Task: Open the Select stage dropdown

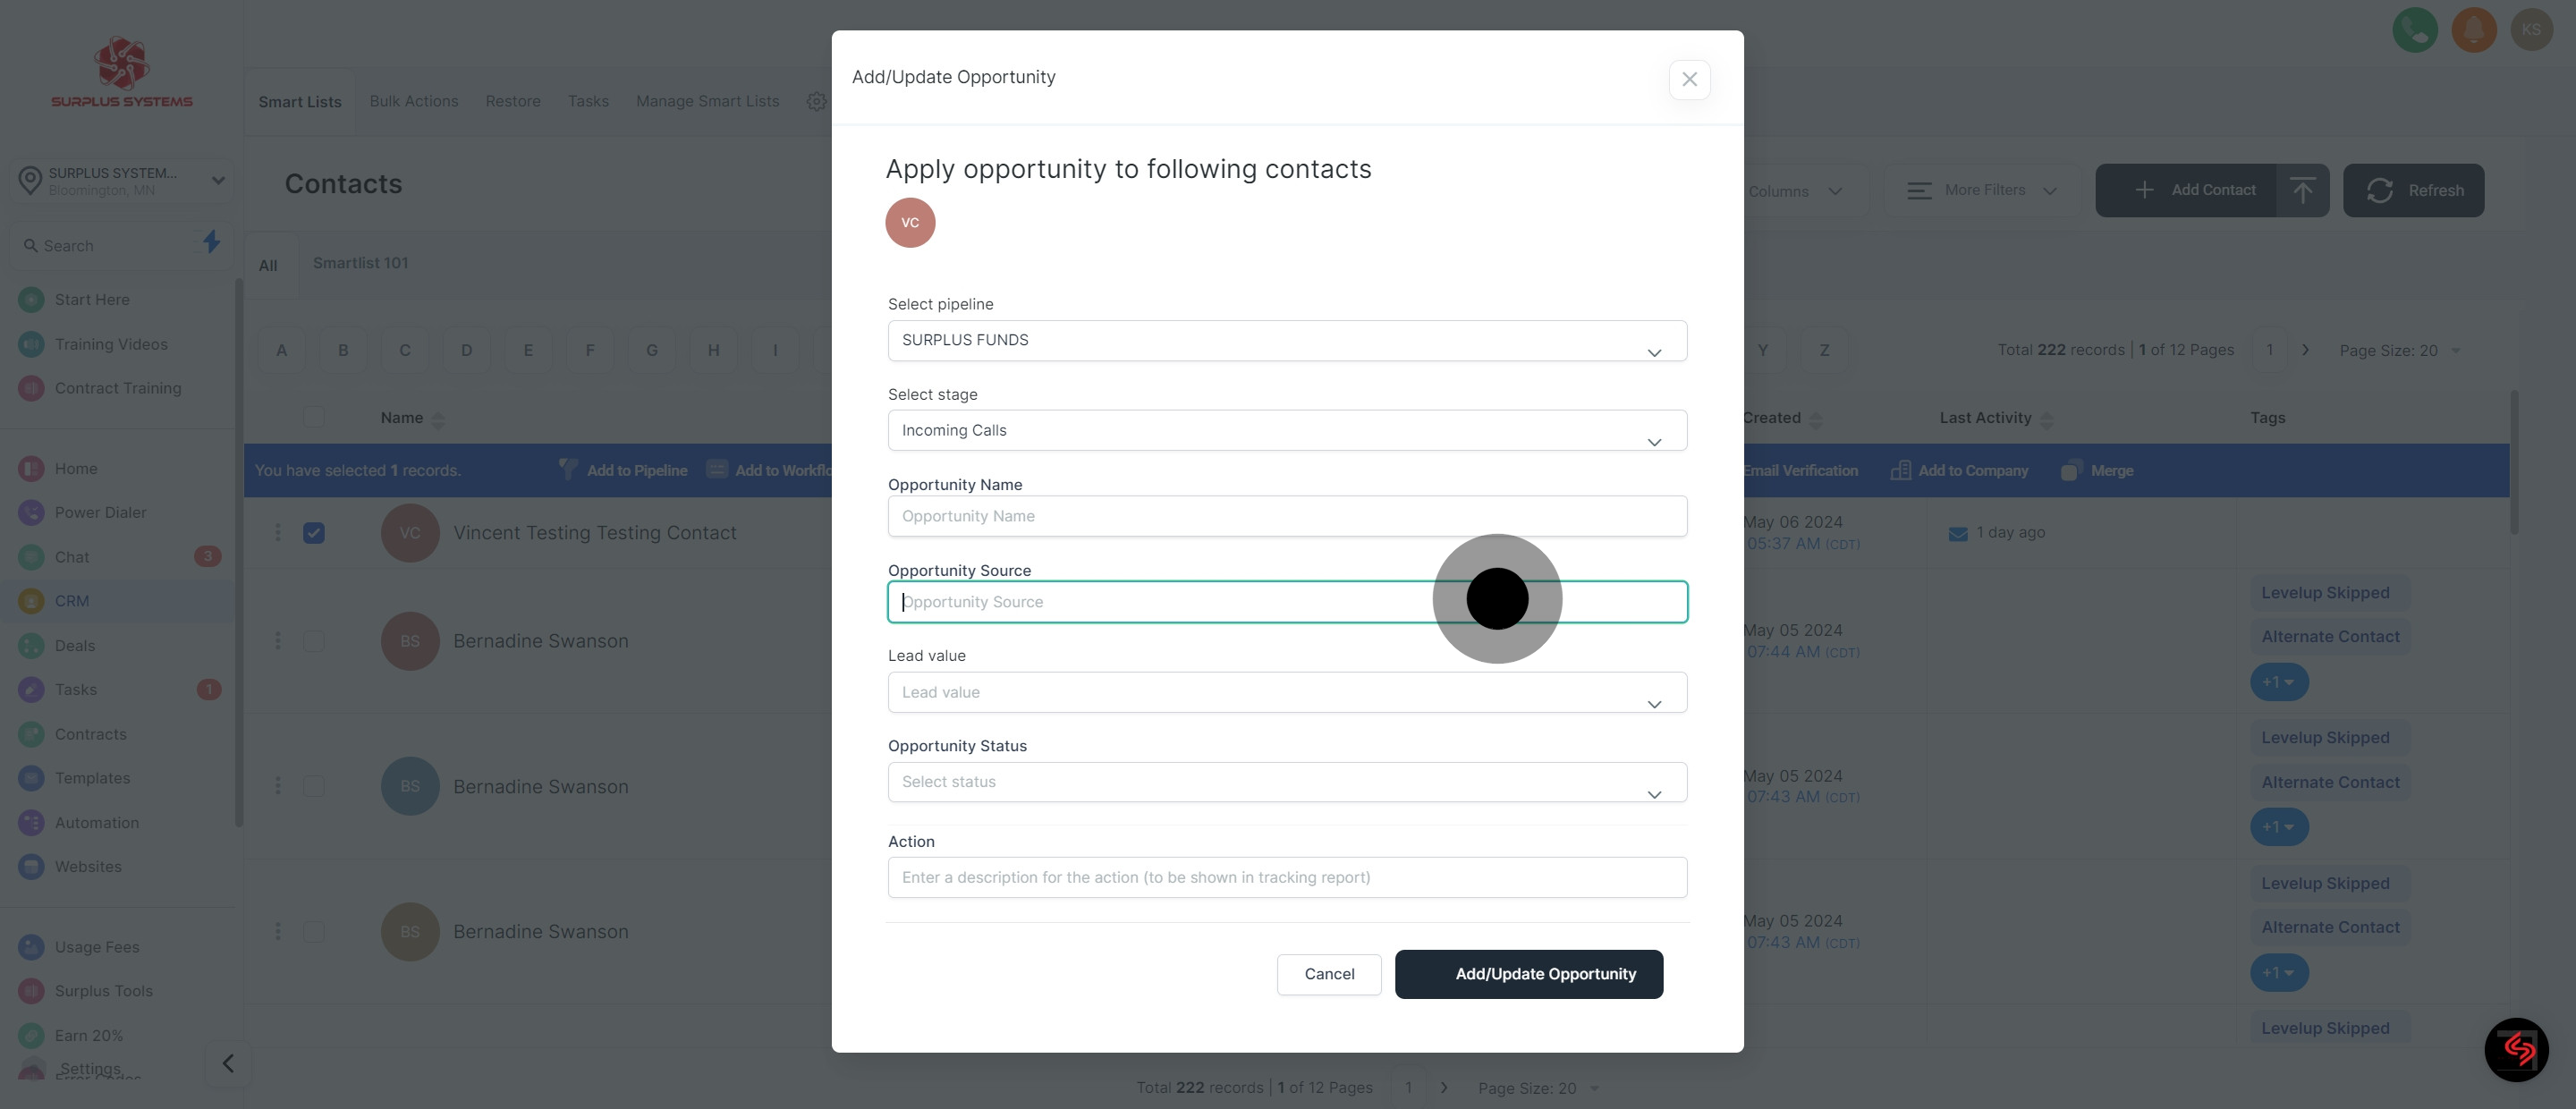Action: [x=1287, y=430]
